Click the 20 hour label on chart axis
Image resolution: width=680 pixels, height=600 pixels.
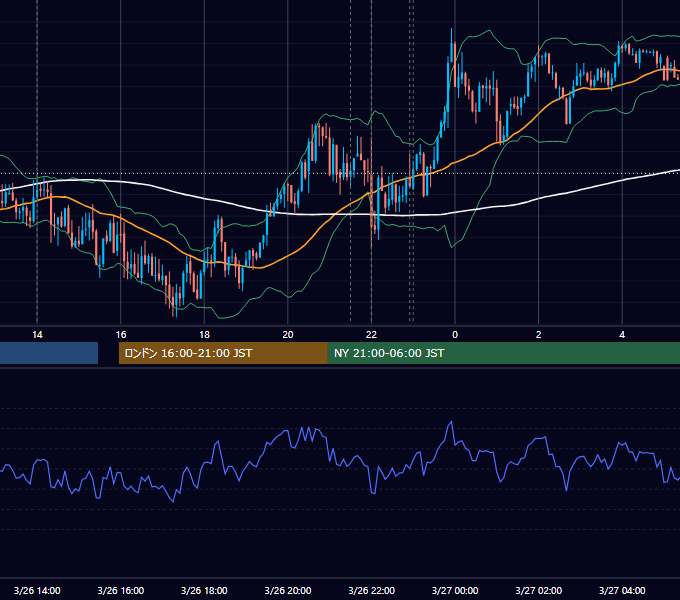click(288, 335)
